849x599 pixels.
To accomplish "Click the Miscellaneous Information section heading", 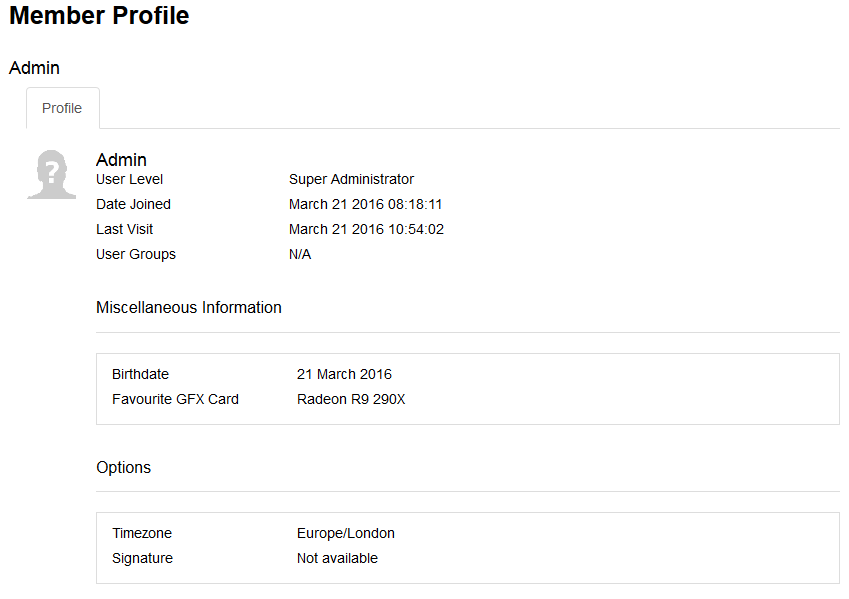I will pyautogui.click(x=188, y=307).
